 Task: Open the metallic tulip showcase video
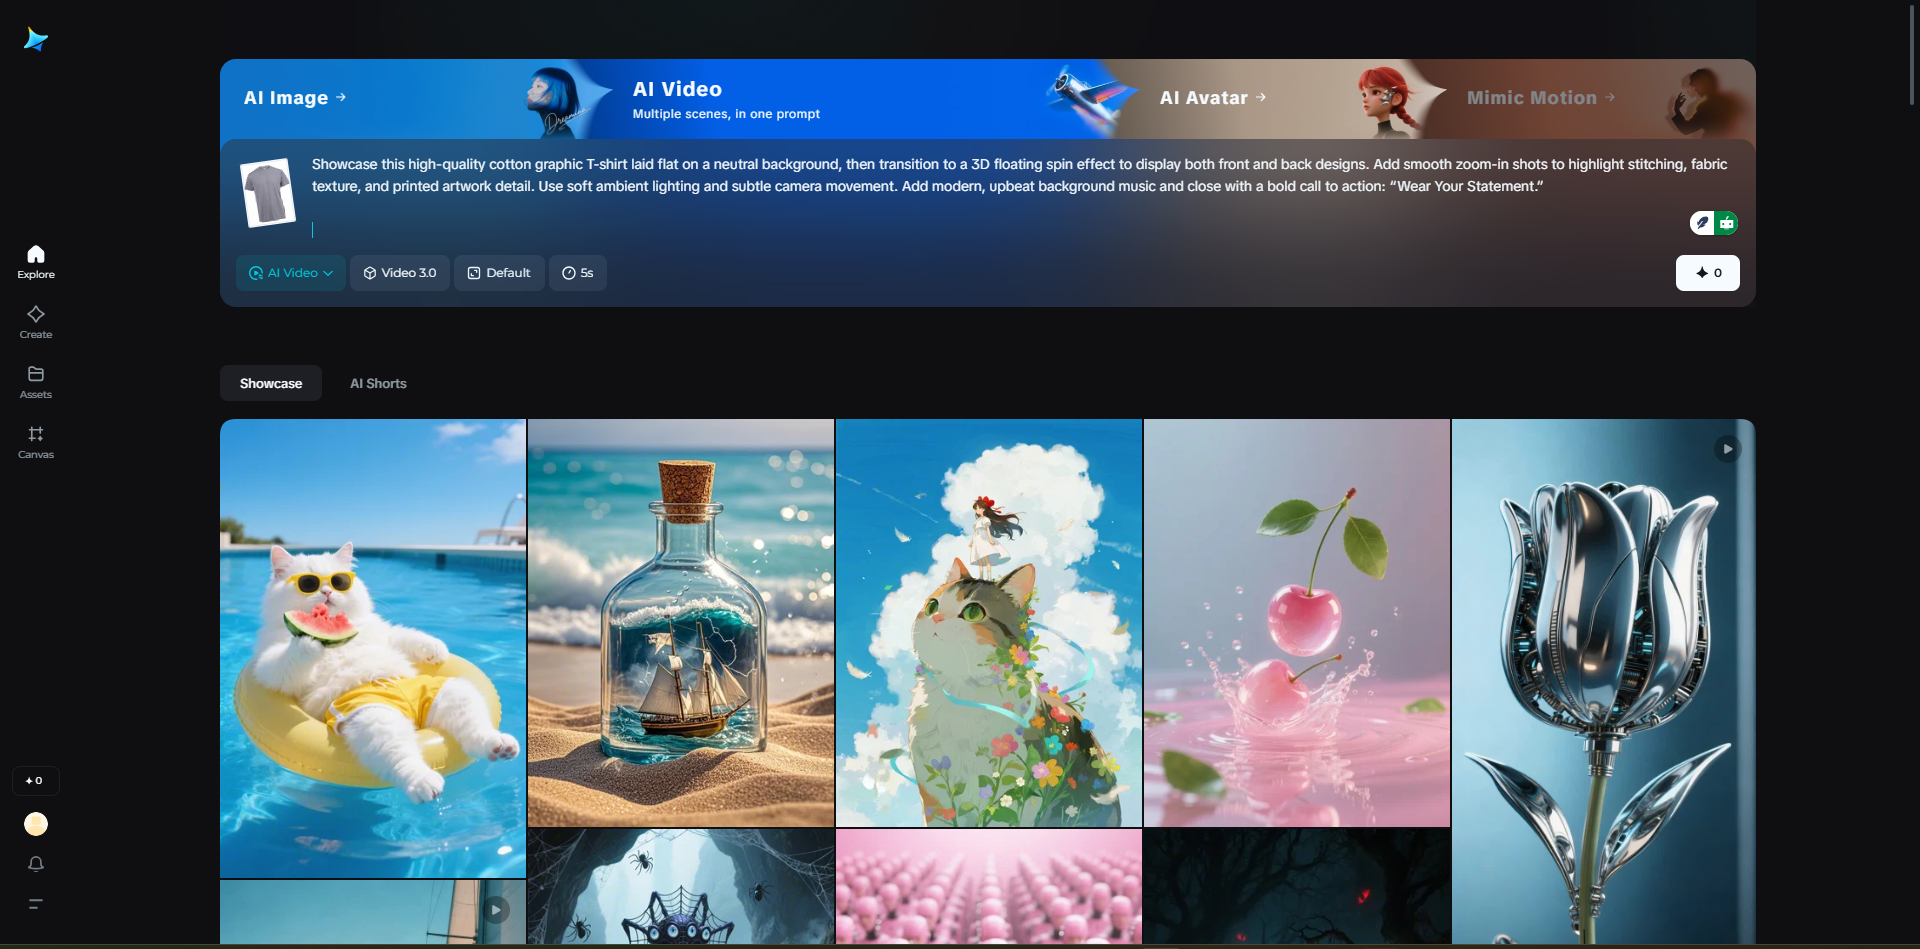point(1604,681)
